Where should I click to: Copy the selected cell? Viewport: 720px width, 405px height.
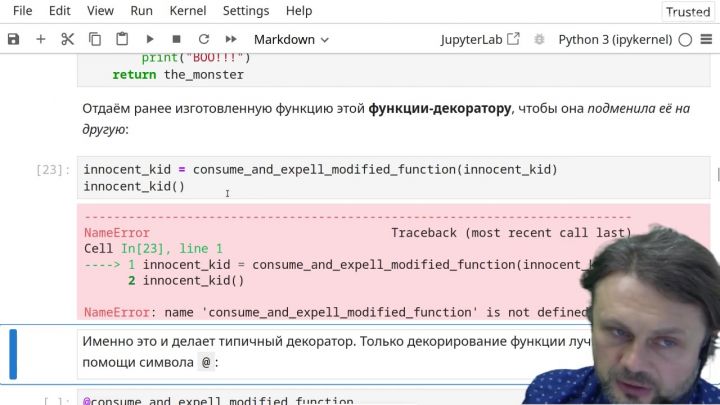click(95, 39)
